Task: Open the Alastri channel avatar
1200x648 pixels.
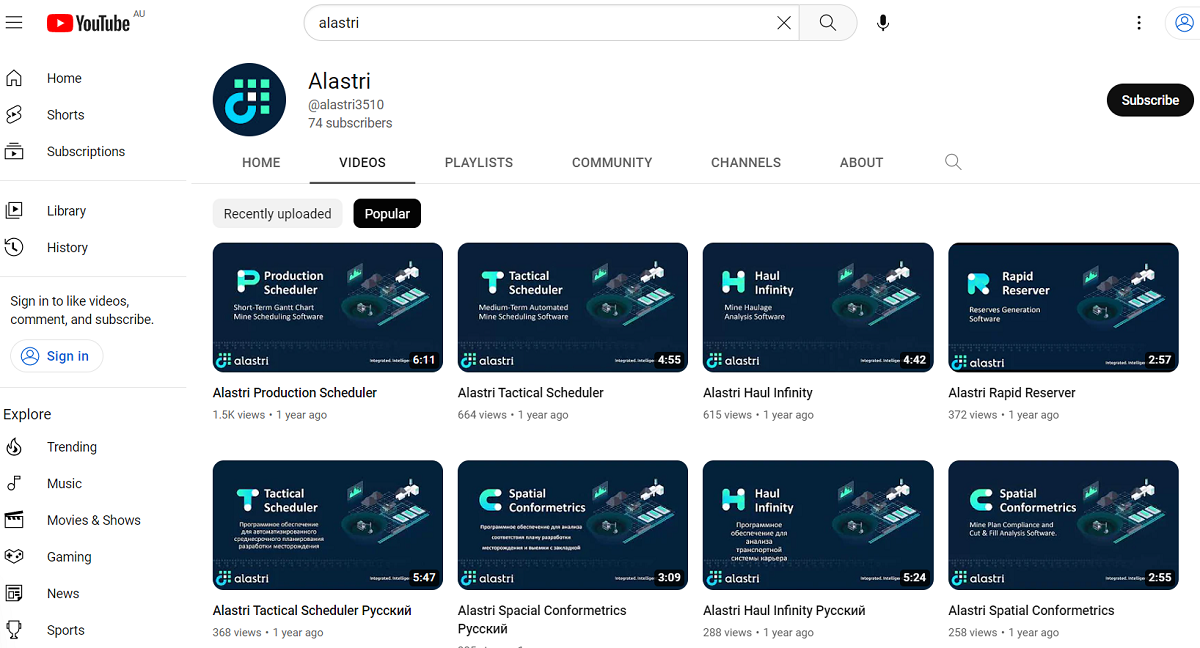Action: click(x=249, y=100)
